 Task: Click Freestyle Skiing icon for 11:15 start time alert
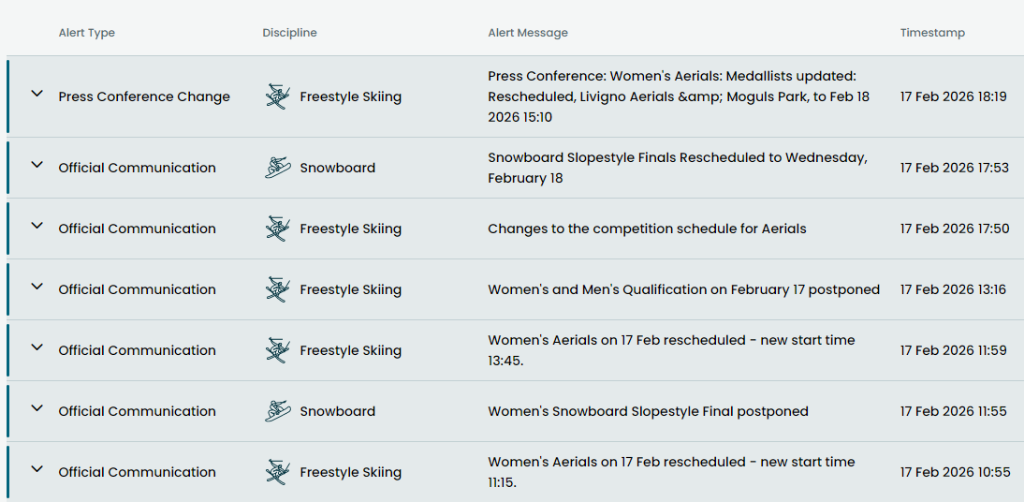[277, 472]
